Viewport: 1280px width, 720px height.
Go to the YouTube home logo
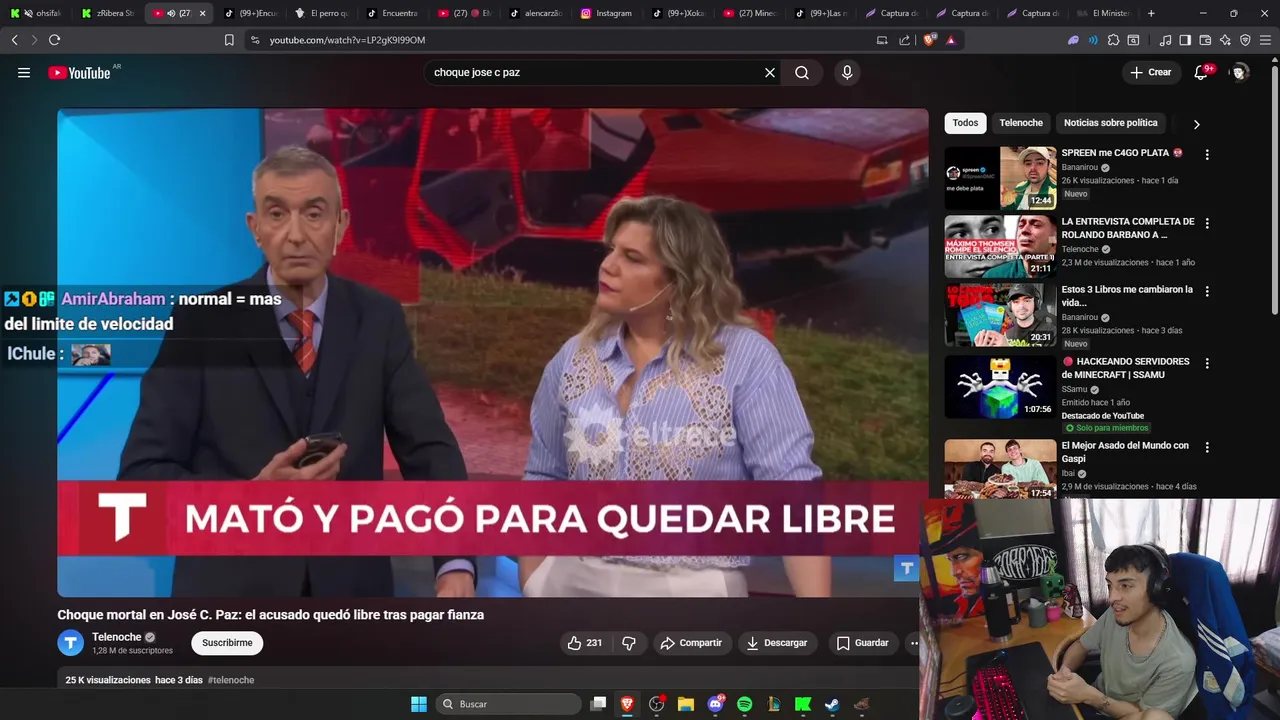tap(79, 72)
